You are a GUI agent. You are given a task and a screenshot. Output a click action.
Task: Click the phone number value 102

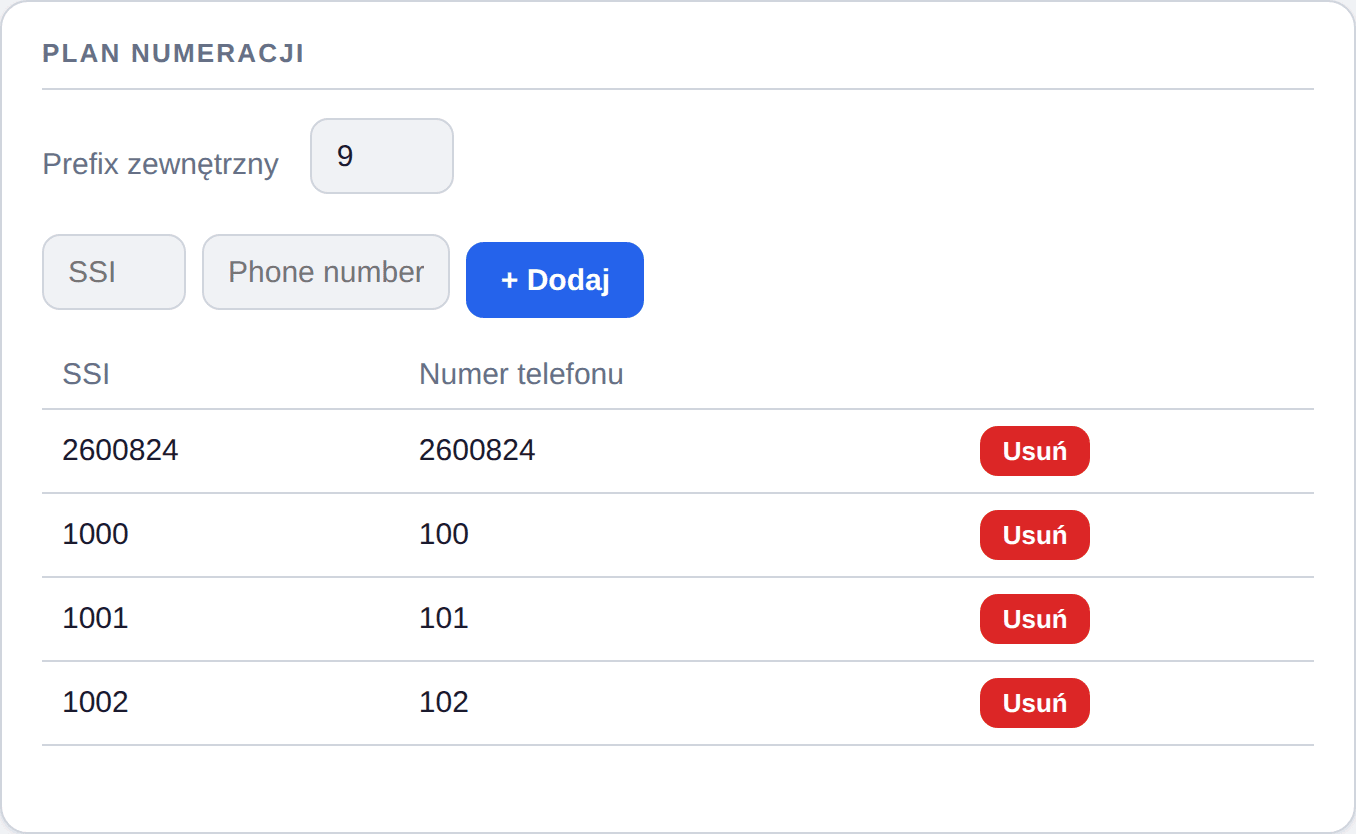coord(444,702)
